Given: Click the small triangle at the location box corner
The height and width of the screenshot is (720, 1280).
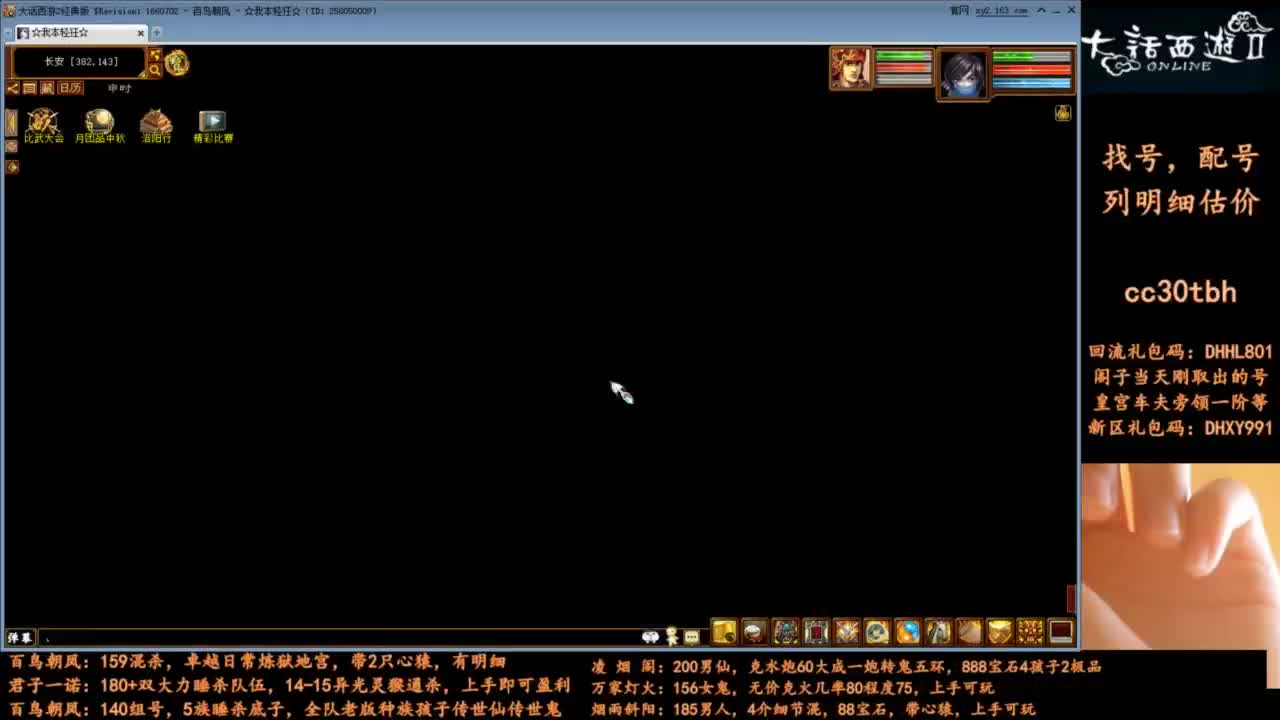Looking at the screenshot, I should 143,73.
